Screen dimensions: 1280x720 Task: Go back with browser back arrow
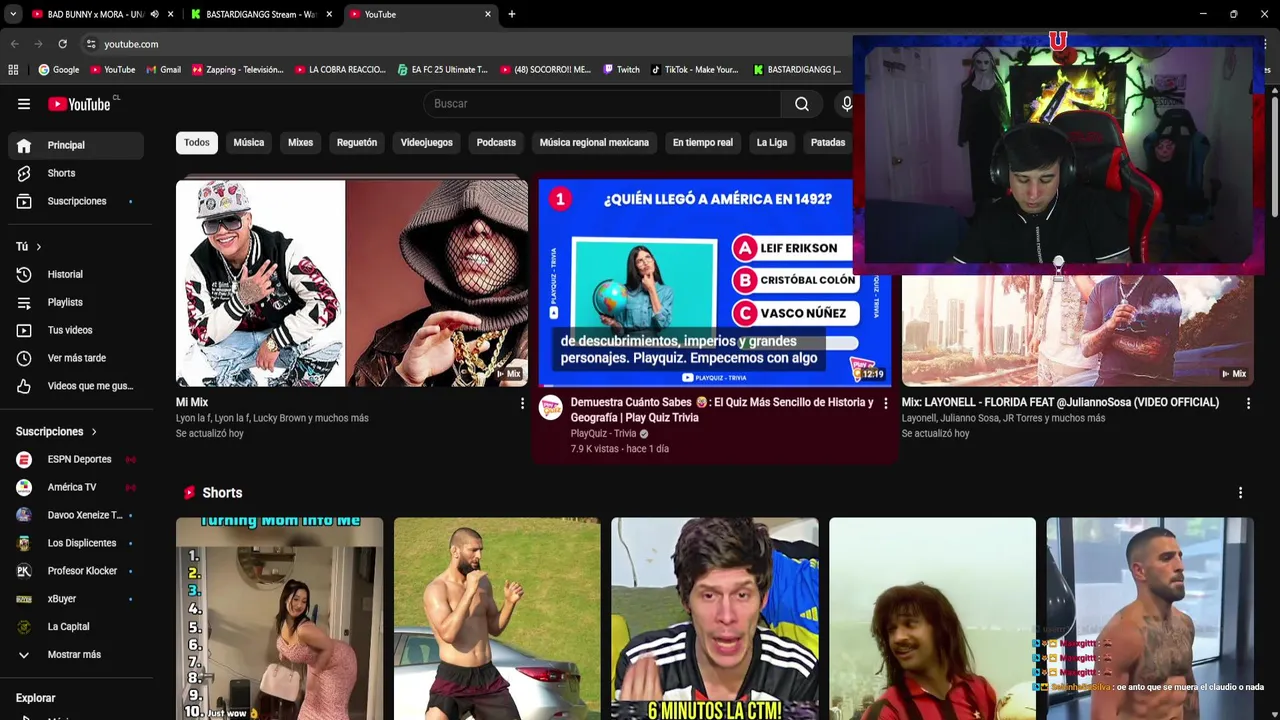point(14,44)
